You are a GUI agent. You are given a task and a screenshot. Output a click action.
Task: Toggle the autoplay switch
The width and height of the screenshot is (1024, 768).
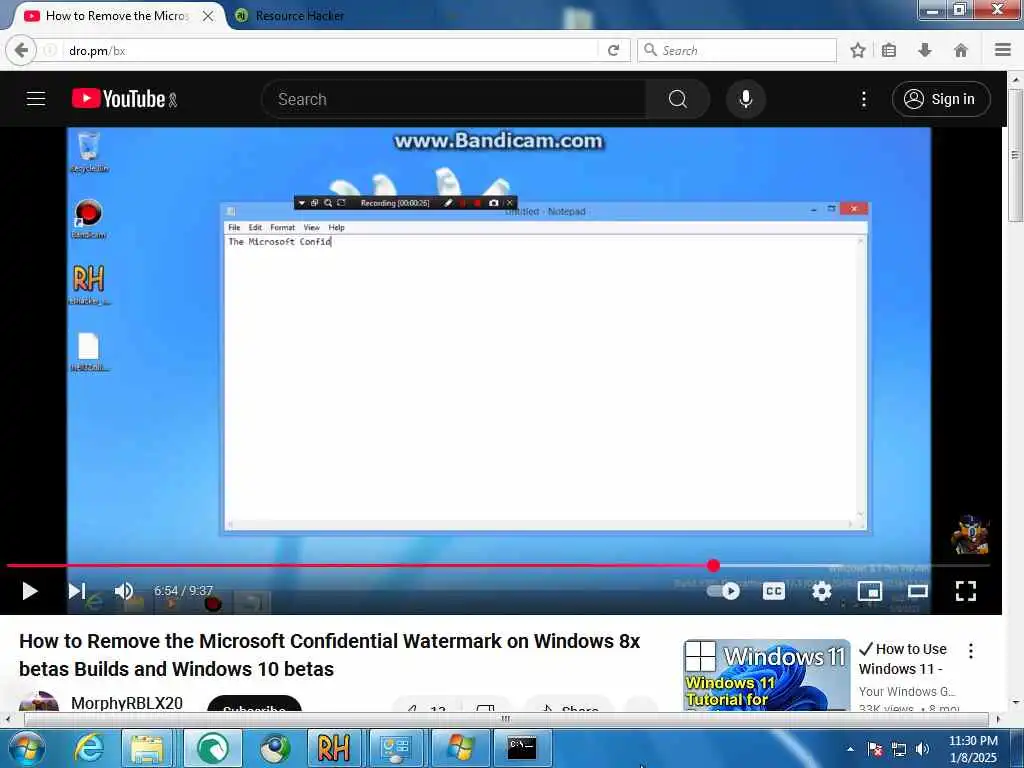(x=724, y=591)
